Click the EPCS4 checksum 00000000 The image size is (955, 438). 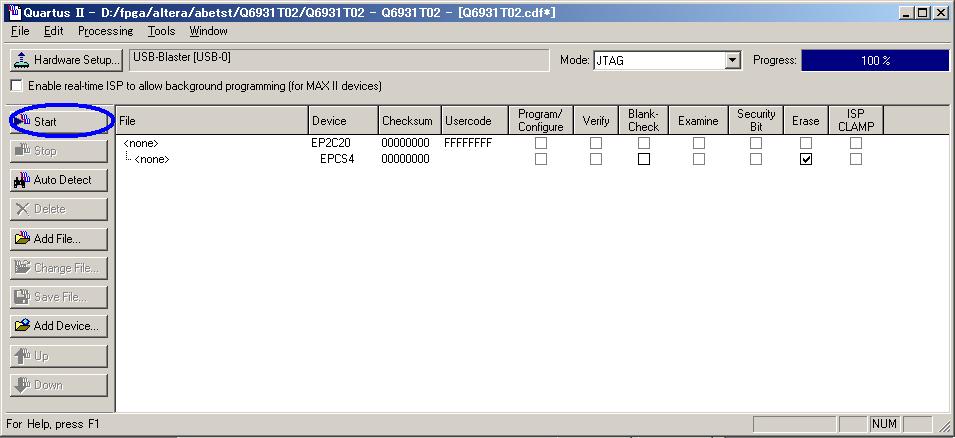tap(406, 159)
